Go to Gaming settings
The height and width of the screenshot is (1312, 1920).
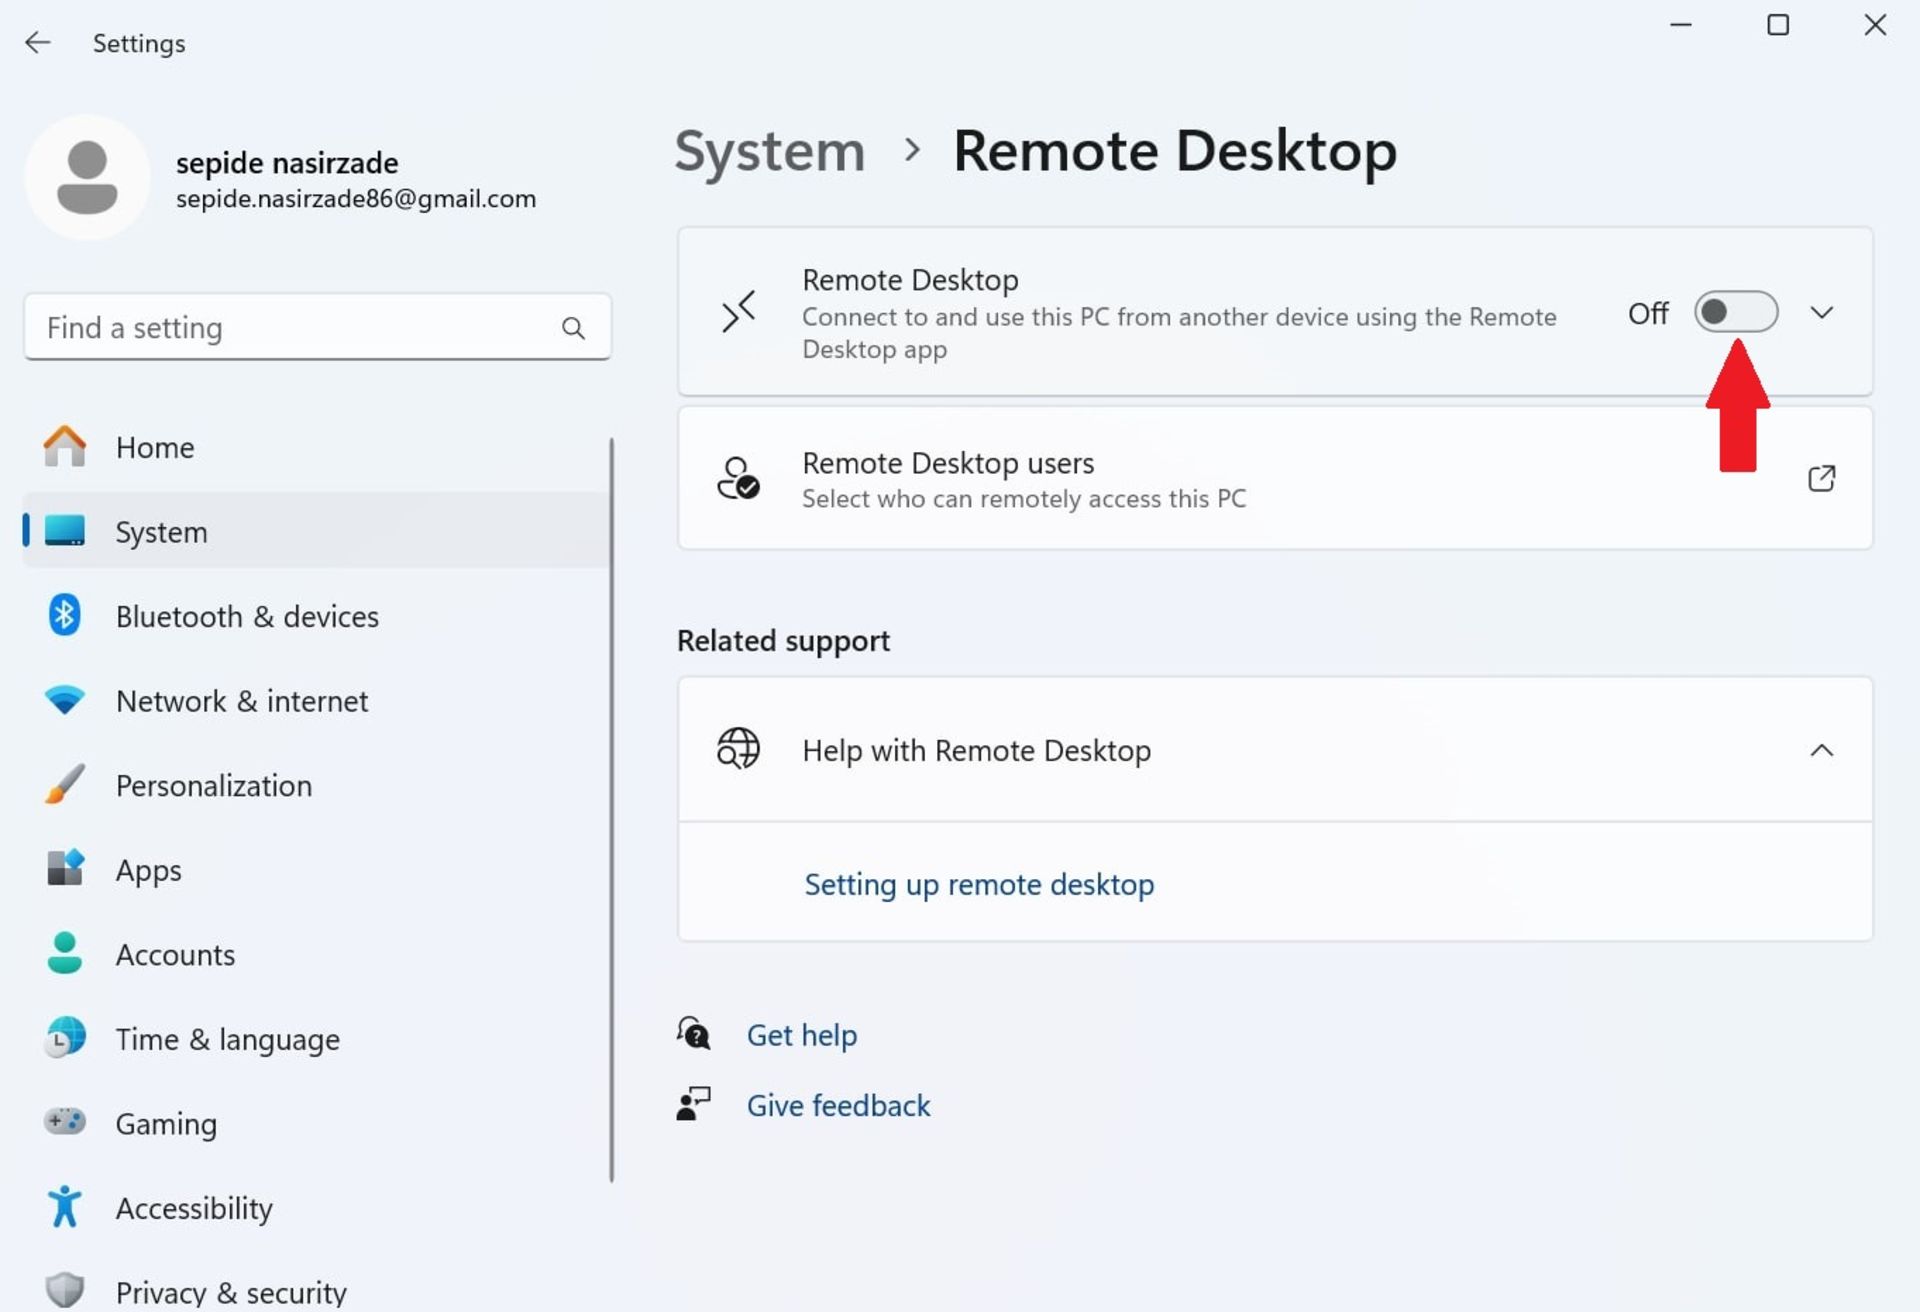coord(316,1123)
